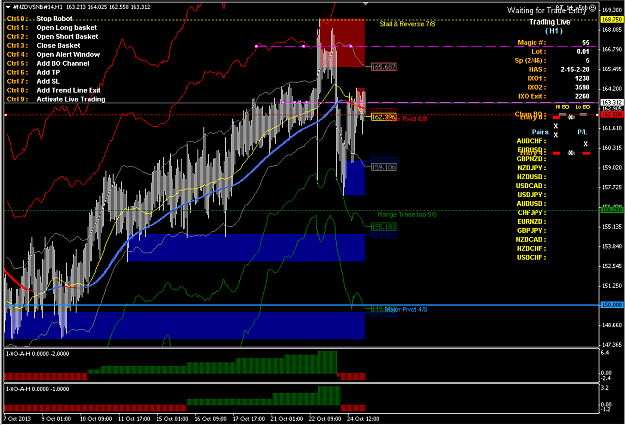This screenshot has height=425, width=625.
Task: Click USDJPY pair row
Action: click(532, 195)
